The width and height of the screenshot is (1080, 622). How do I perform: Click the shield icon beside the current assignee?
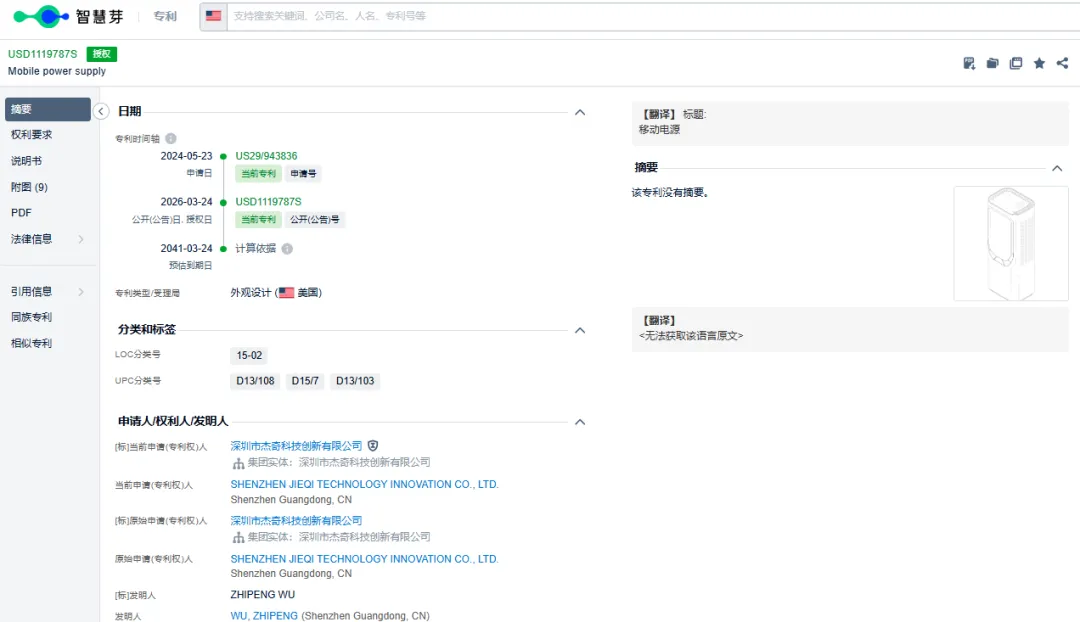pyautogui.click(x=373, y=446)
